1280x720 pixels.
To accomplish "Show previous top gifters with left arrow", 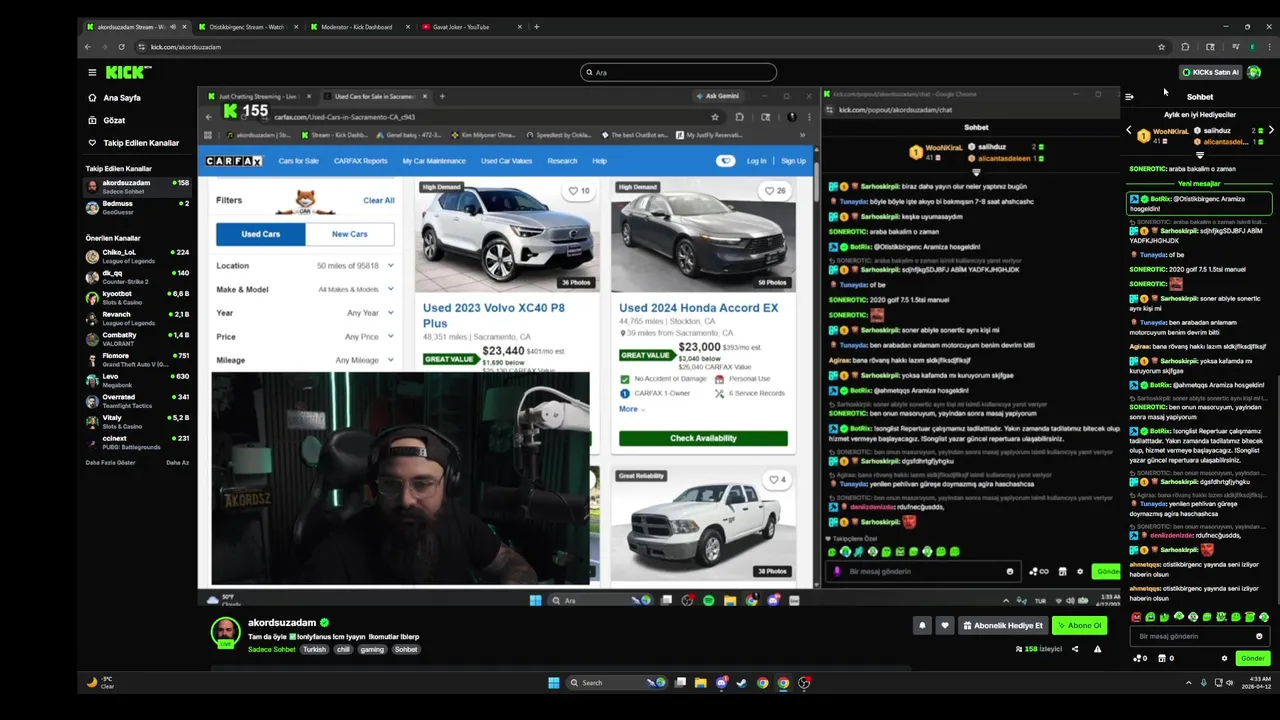I will pyautogui.click(x=1129, y=131).
